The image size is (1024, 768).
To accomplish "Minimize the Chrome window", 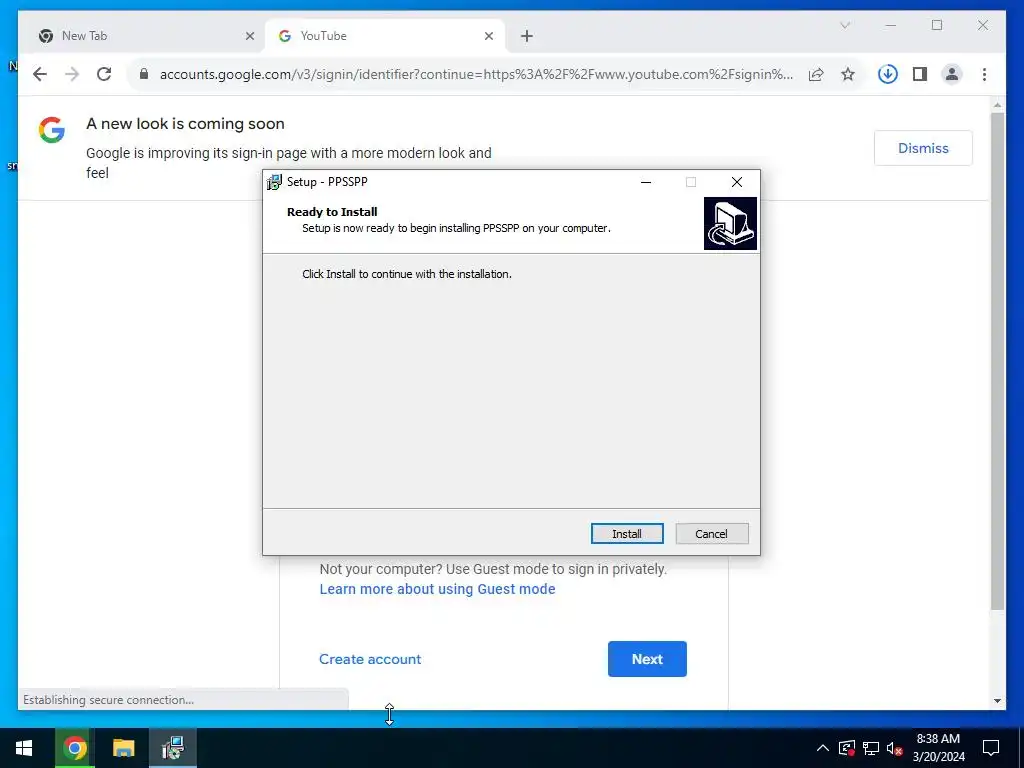I will tap(891, 25).
